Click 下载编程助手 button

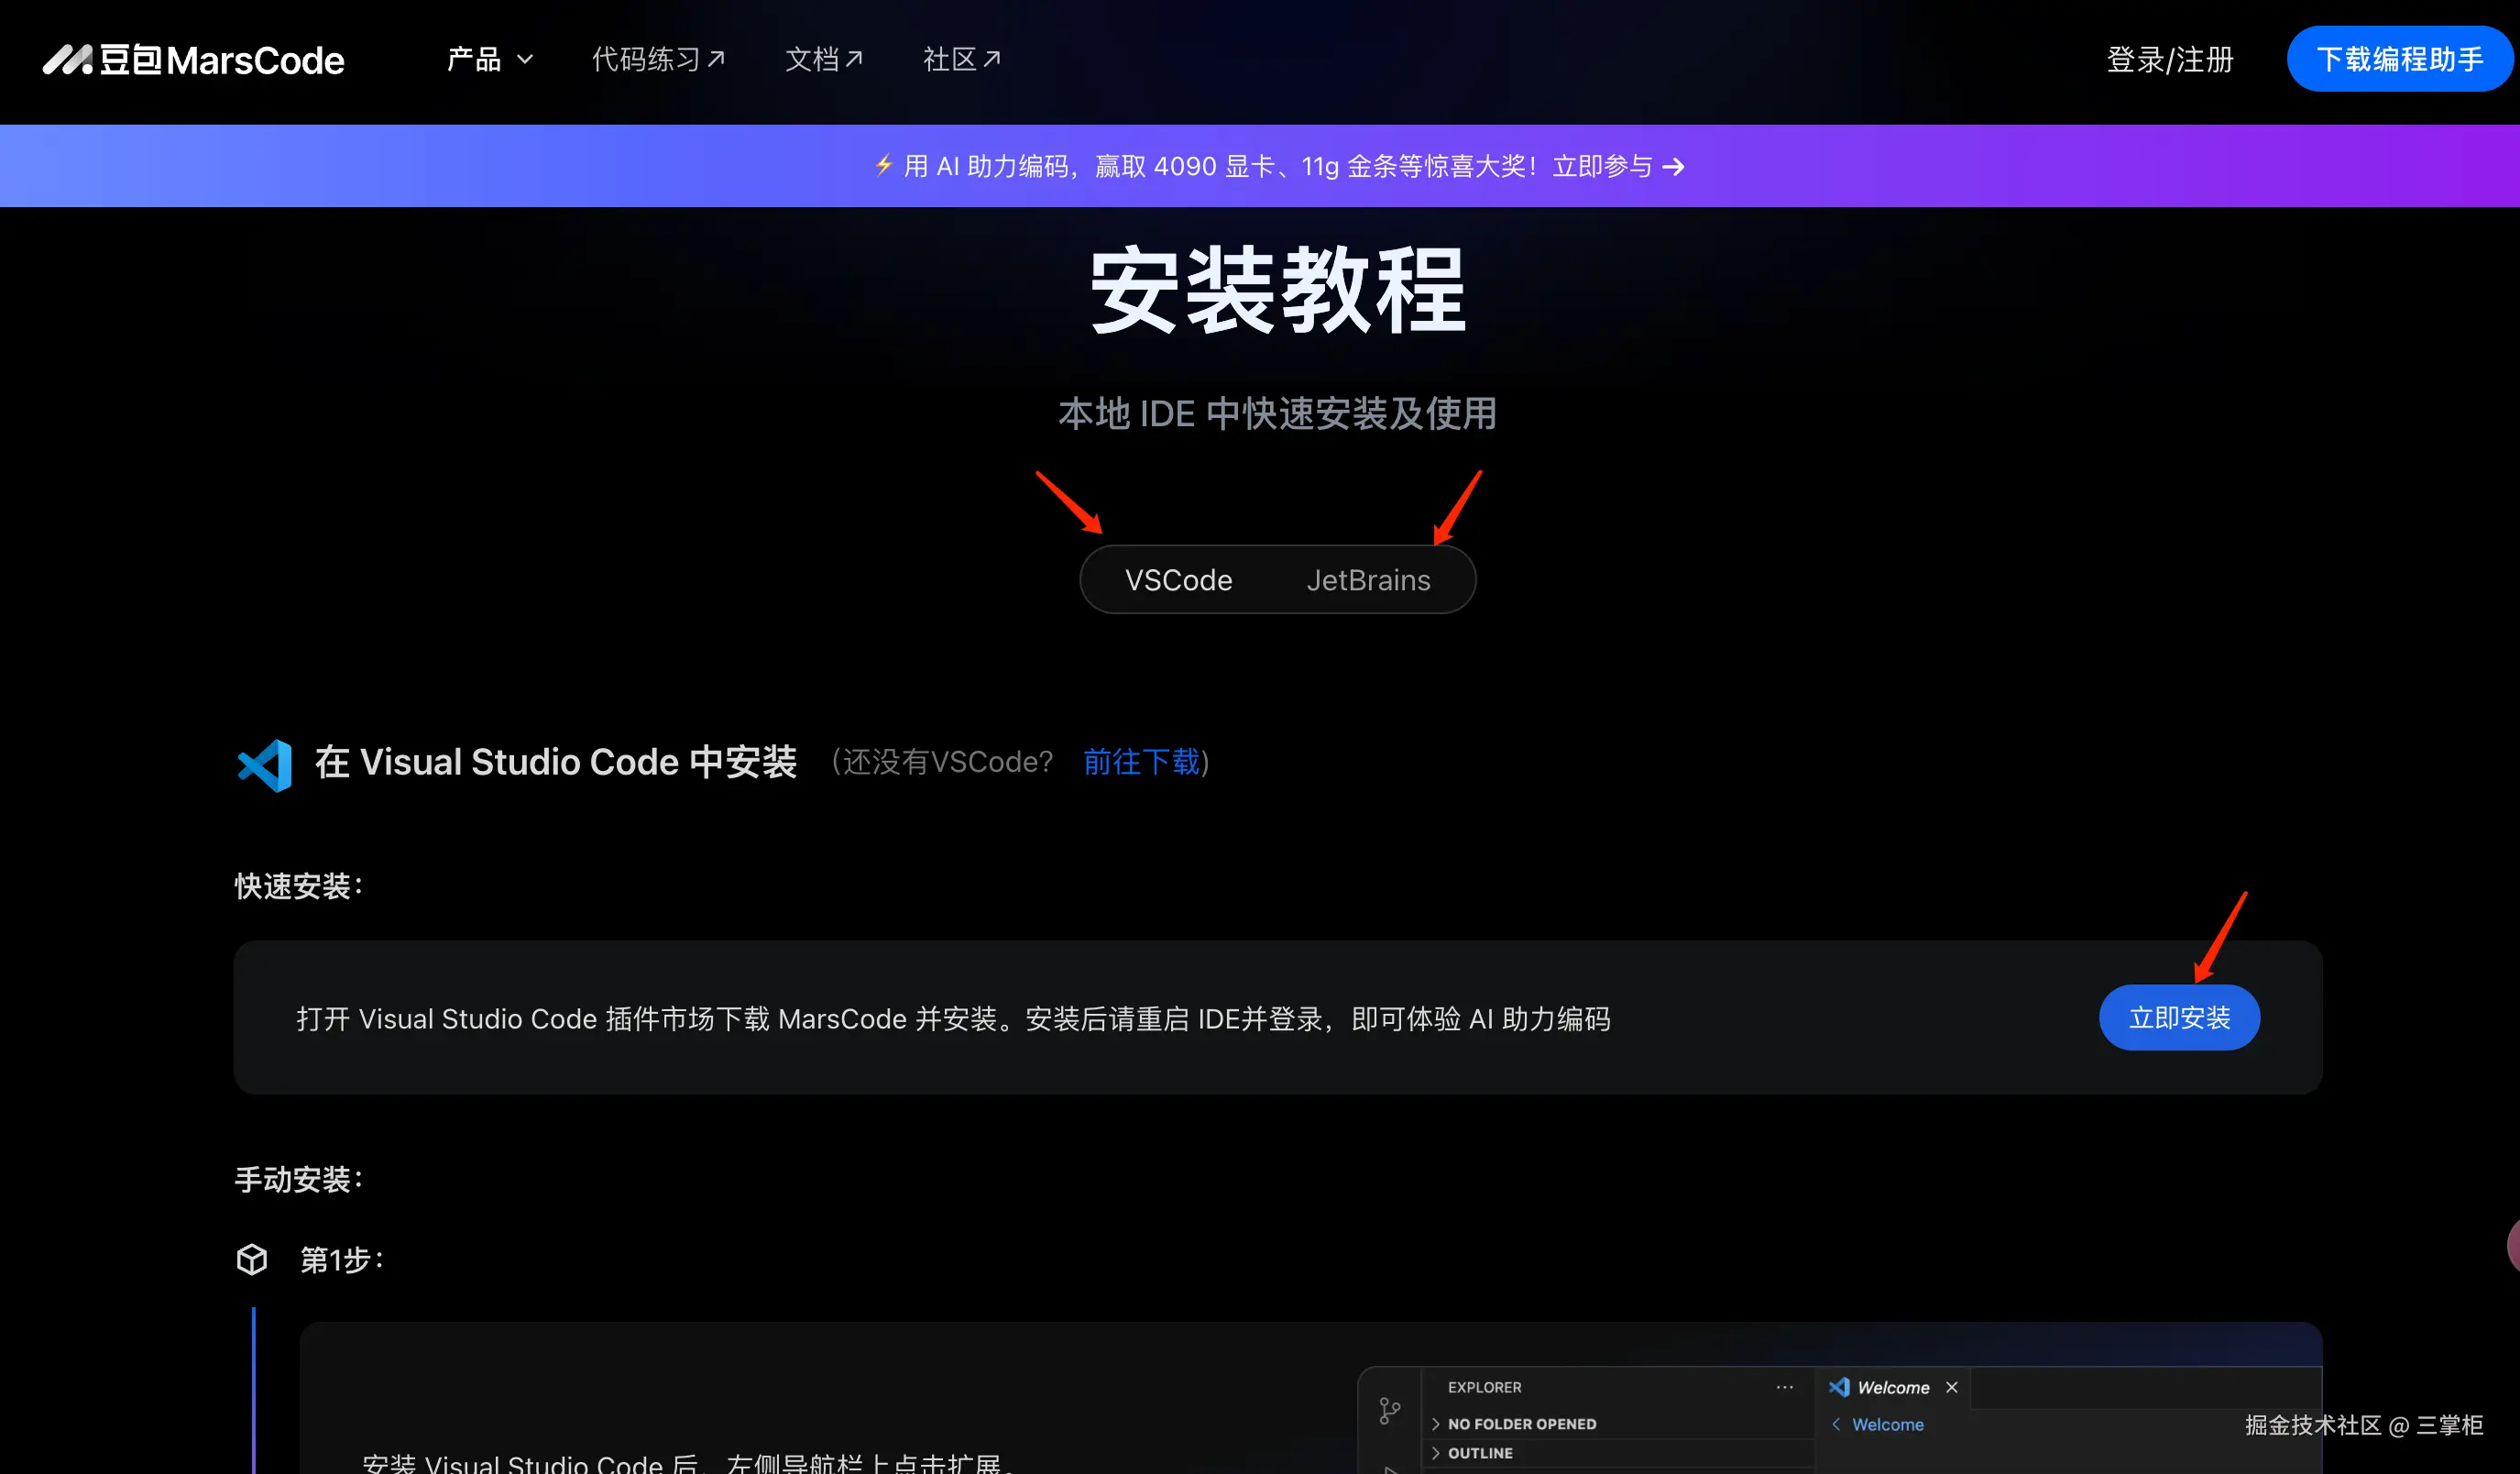pos(2398,60)
